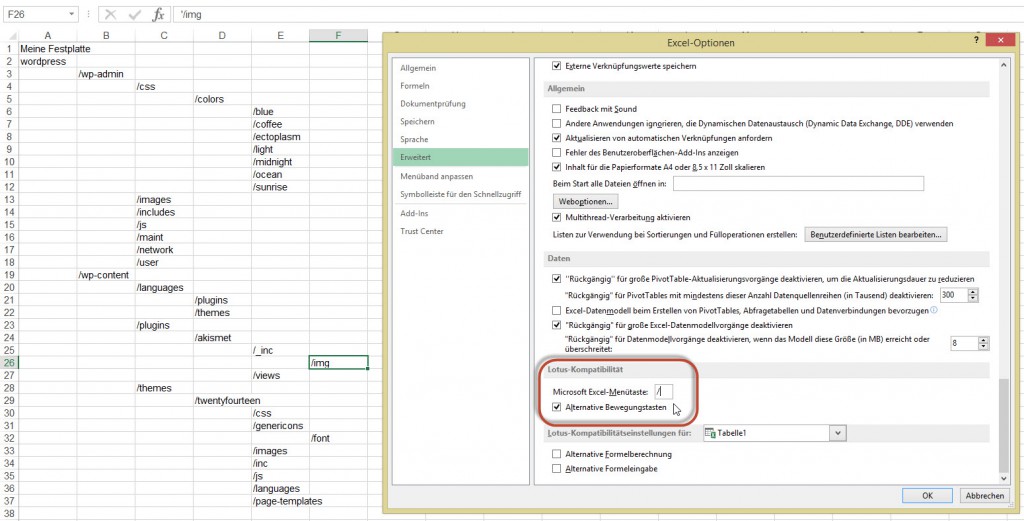Screen dimensions: 1024x521
Task: Click the dialog Help question mark icon
Action: point(975,40)
